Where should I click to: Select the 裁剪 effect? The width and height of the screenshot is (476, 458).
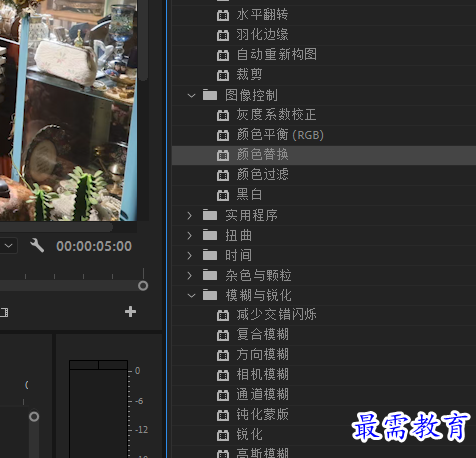pyautogui.click(x=249, y=75)
